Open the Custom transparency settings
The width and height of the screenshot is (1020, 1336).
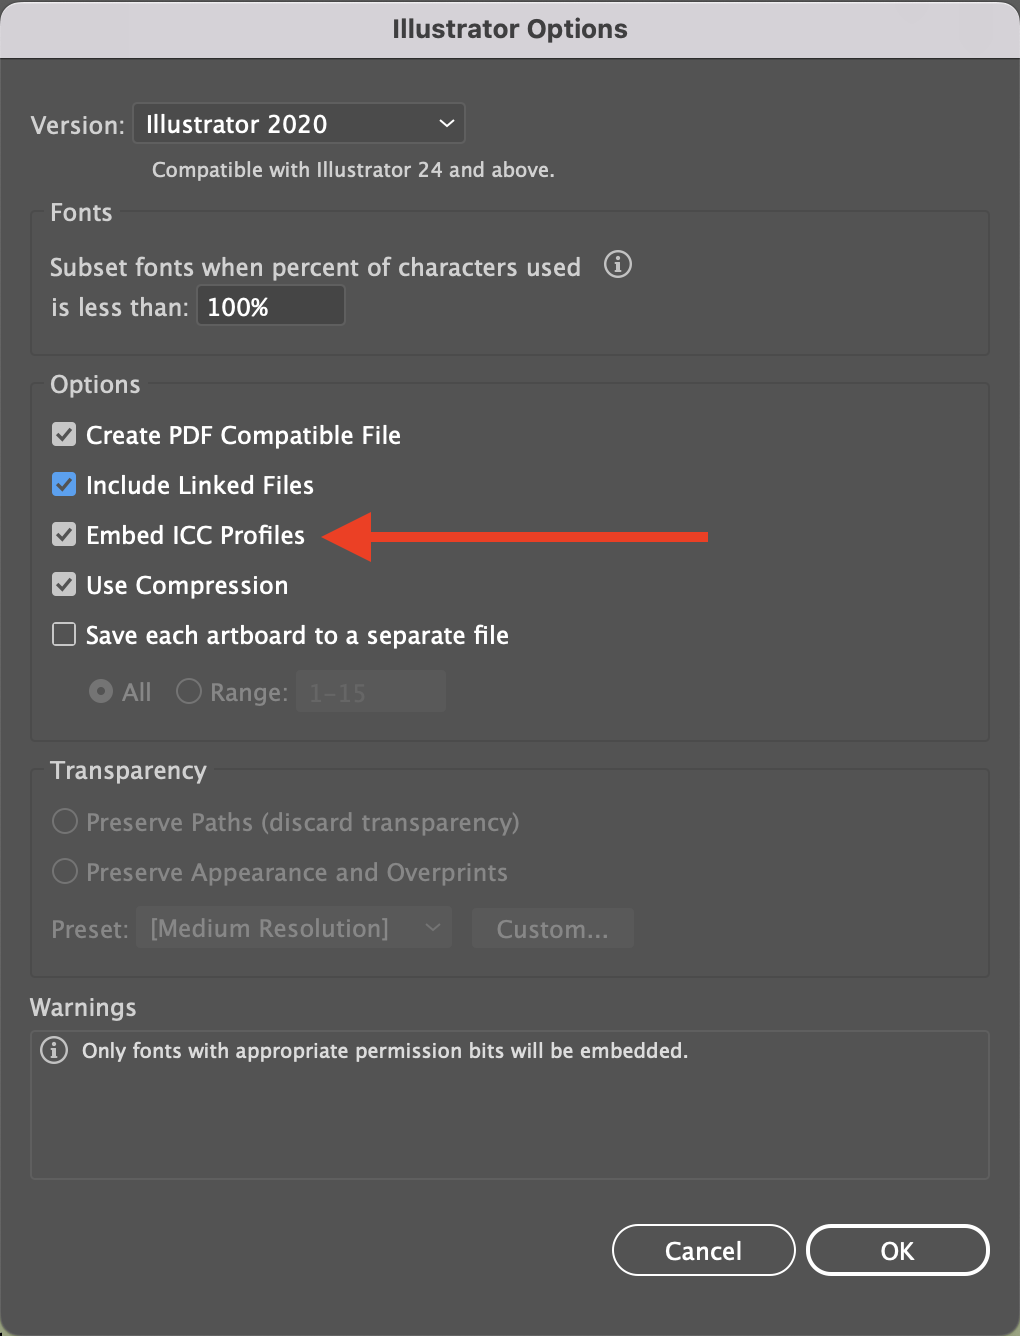[x=552, y=929]
